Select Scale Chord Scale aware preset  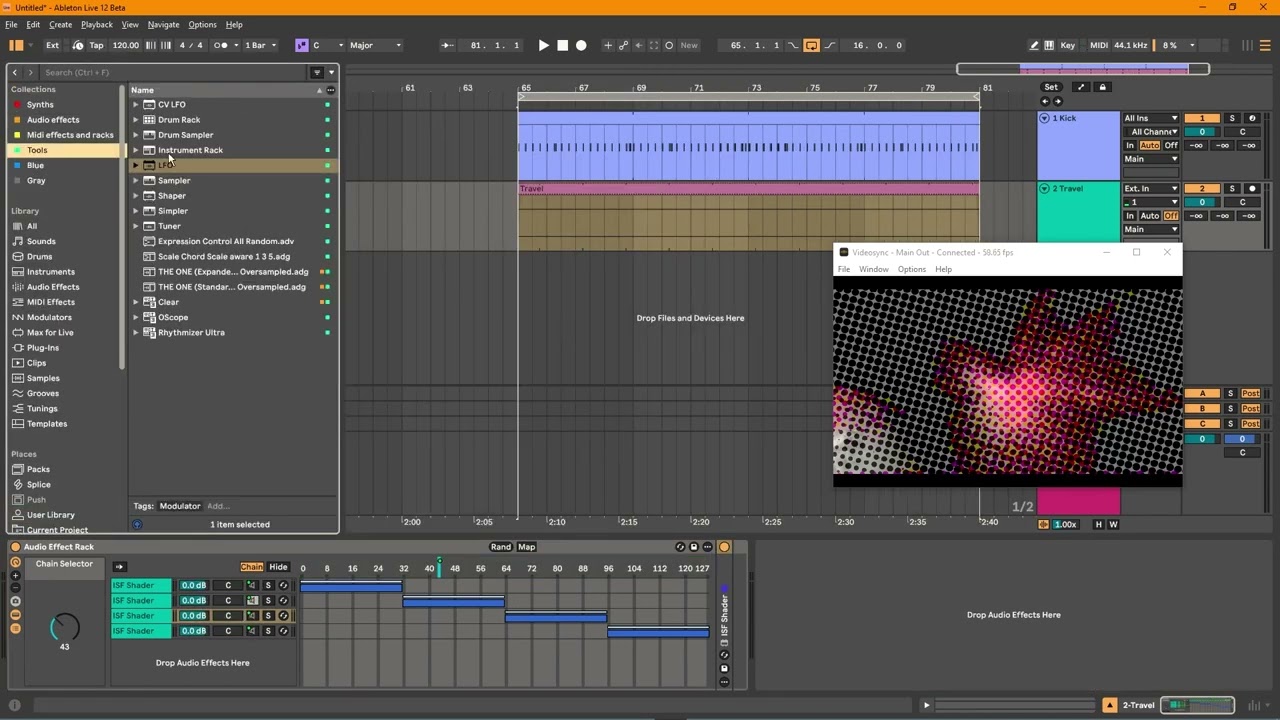pos(224,256)
